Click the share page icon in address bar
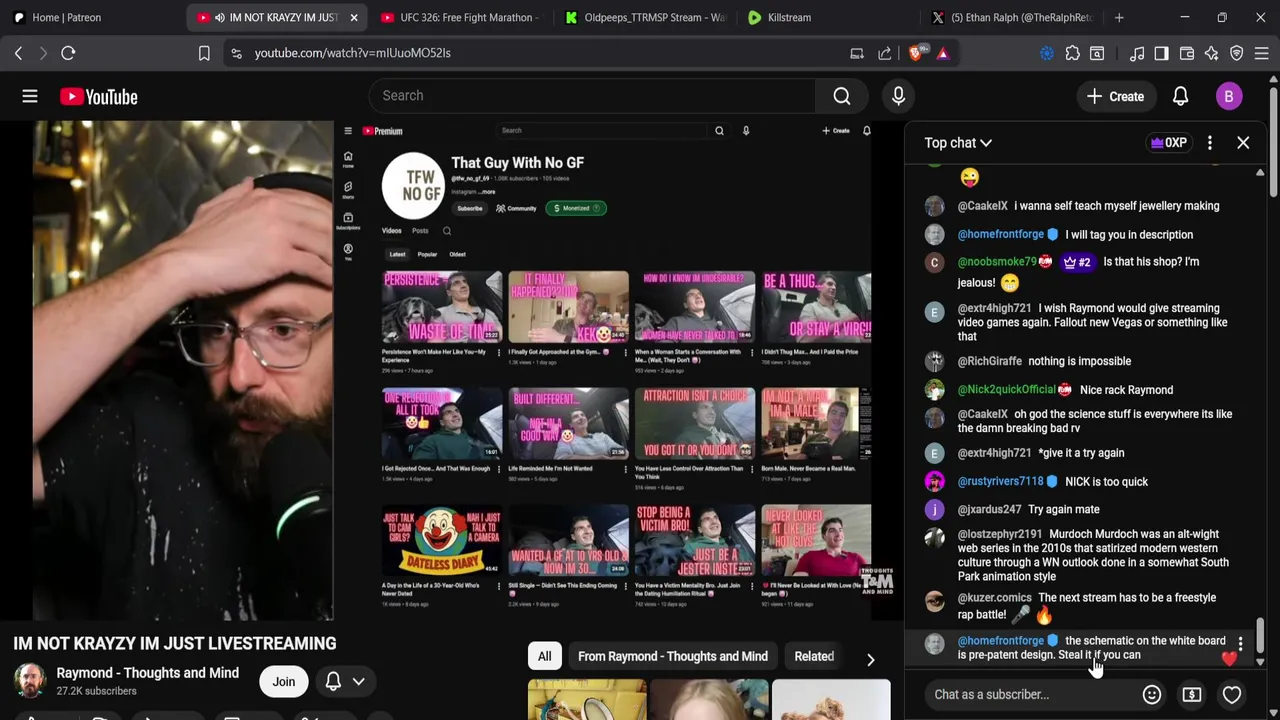This screenshot has width=1280, height=720. 885,53
